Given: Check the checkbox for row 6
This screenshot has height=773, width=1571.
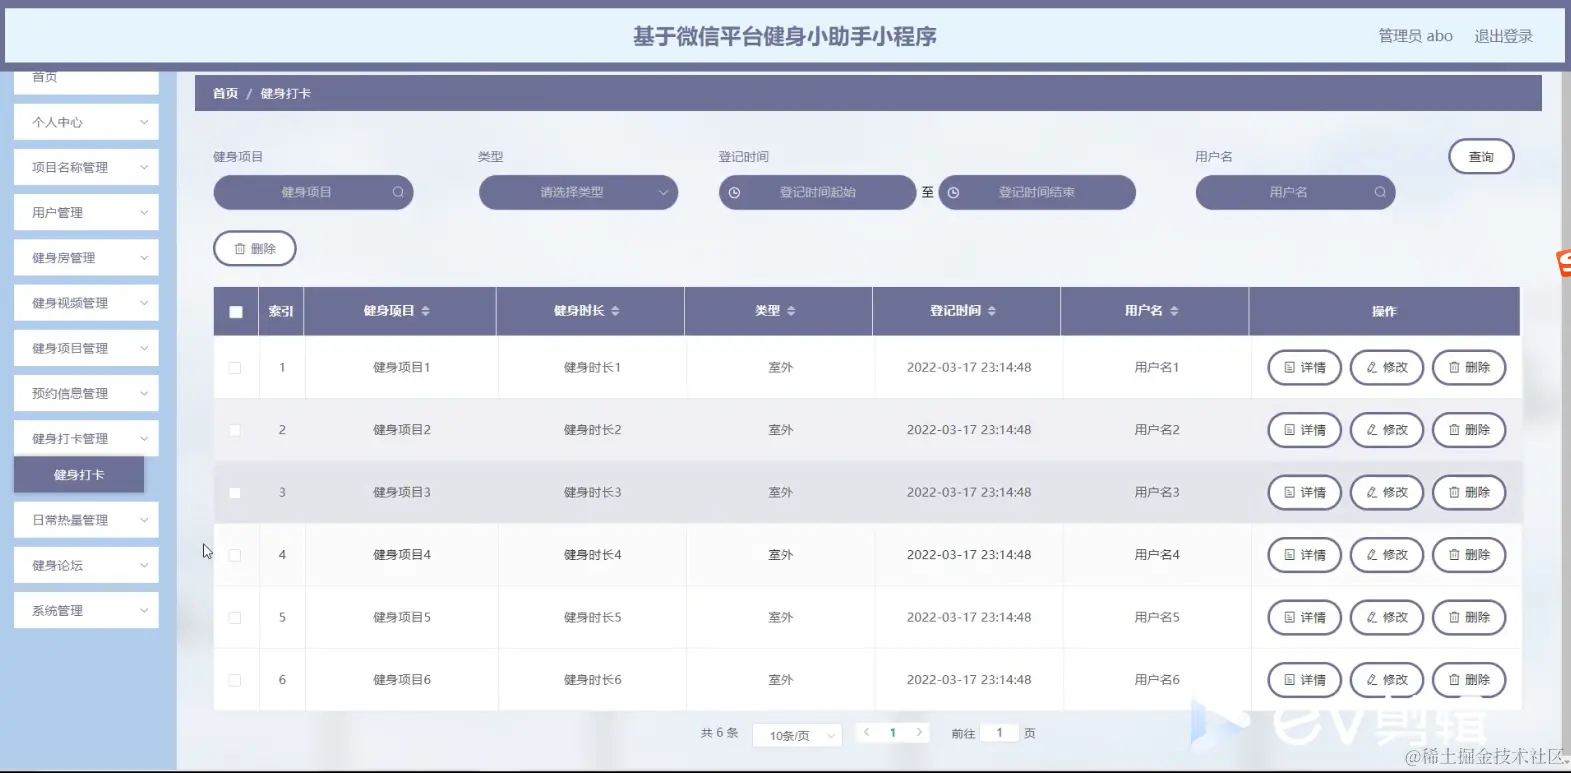Looking at the screenshot, I should coord(235,680).
